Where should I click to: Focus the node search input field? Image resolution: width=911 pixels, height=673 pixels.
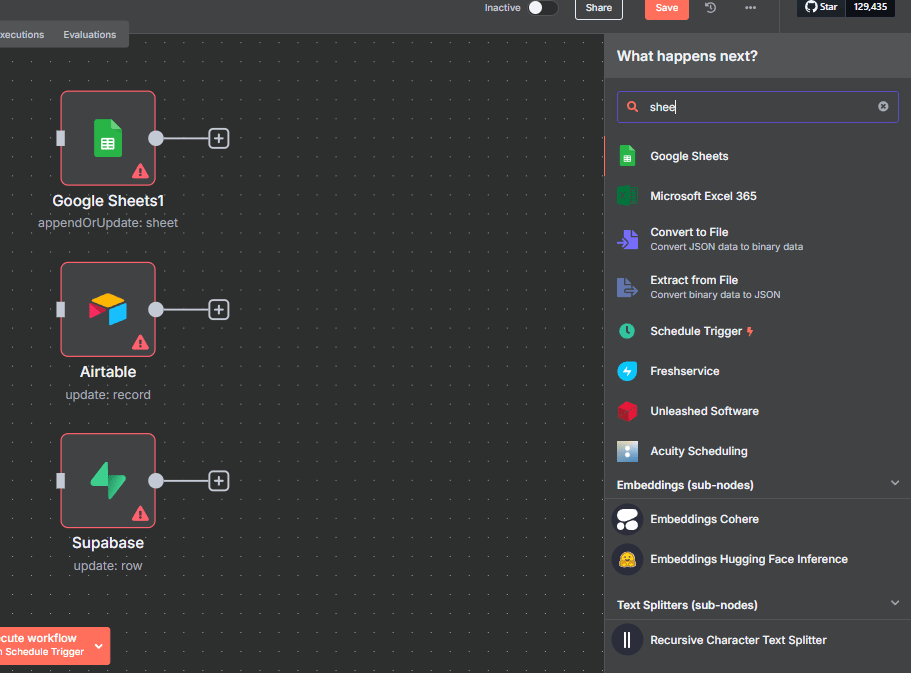click(x=758, y=107)
